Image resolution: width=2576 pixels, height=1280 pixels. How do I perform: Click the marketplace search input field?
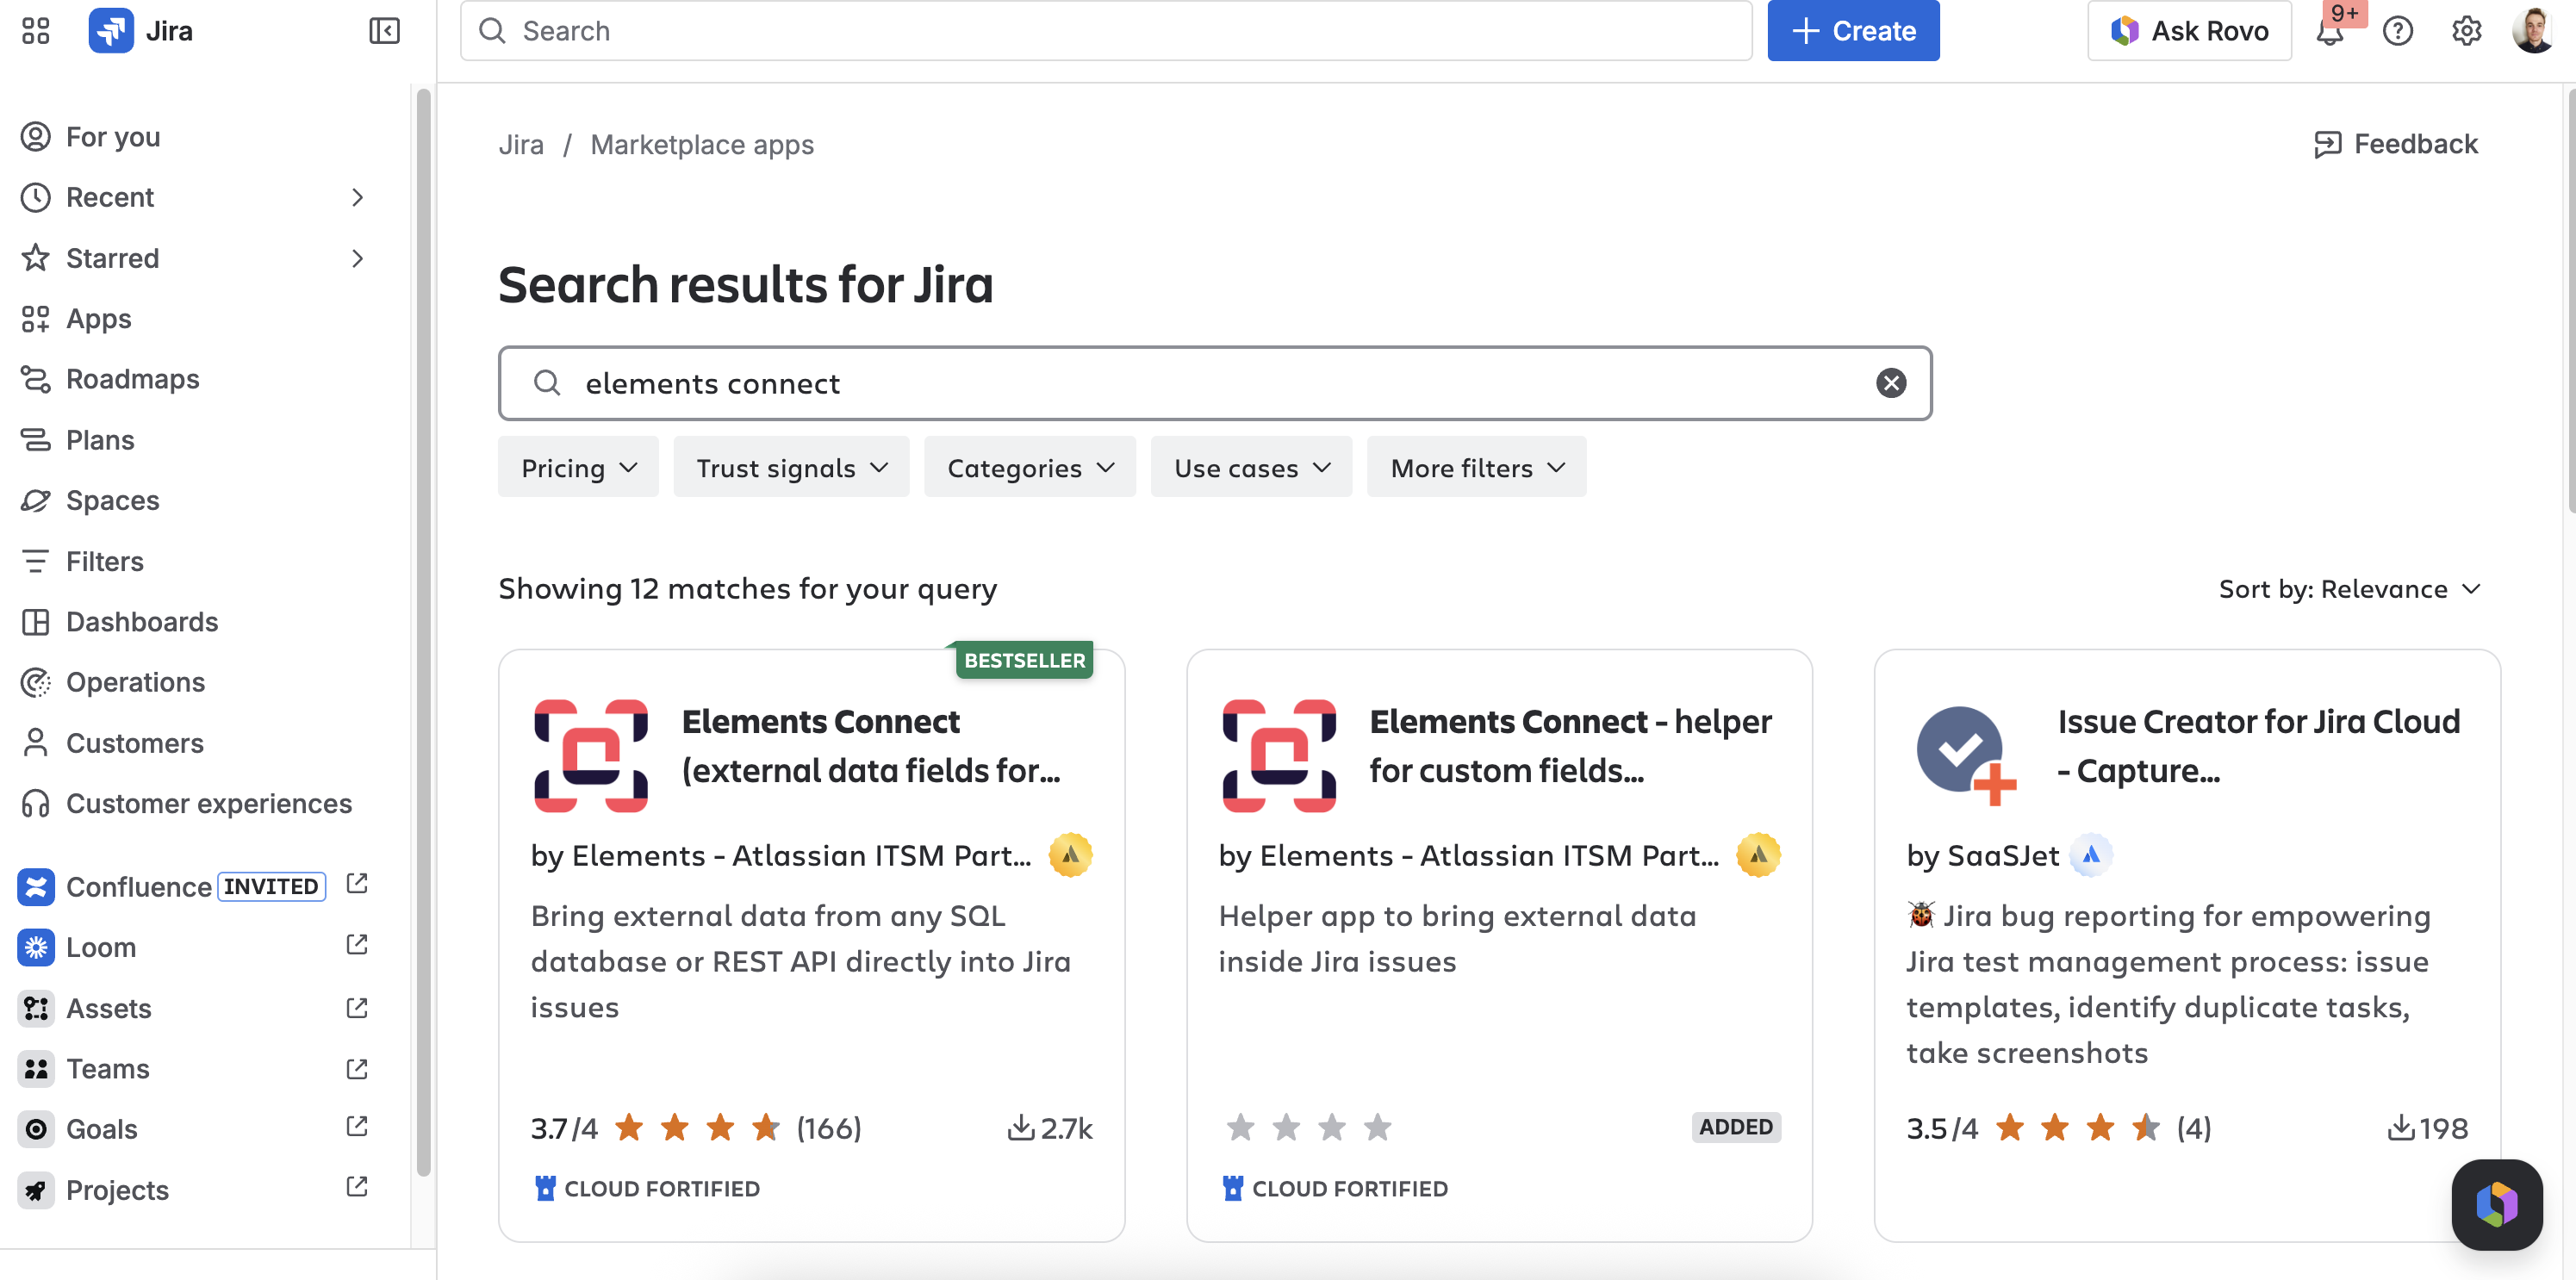(x=1214, y=383)
